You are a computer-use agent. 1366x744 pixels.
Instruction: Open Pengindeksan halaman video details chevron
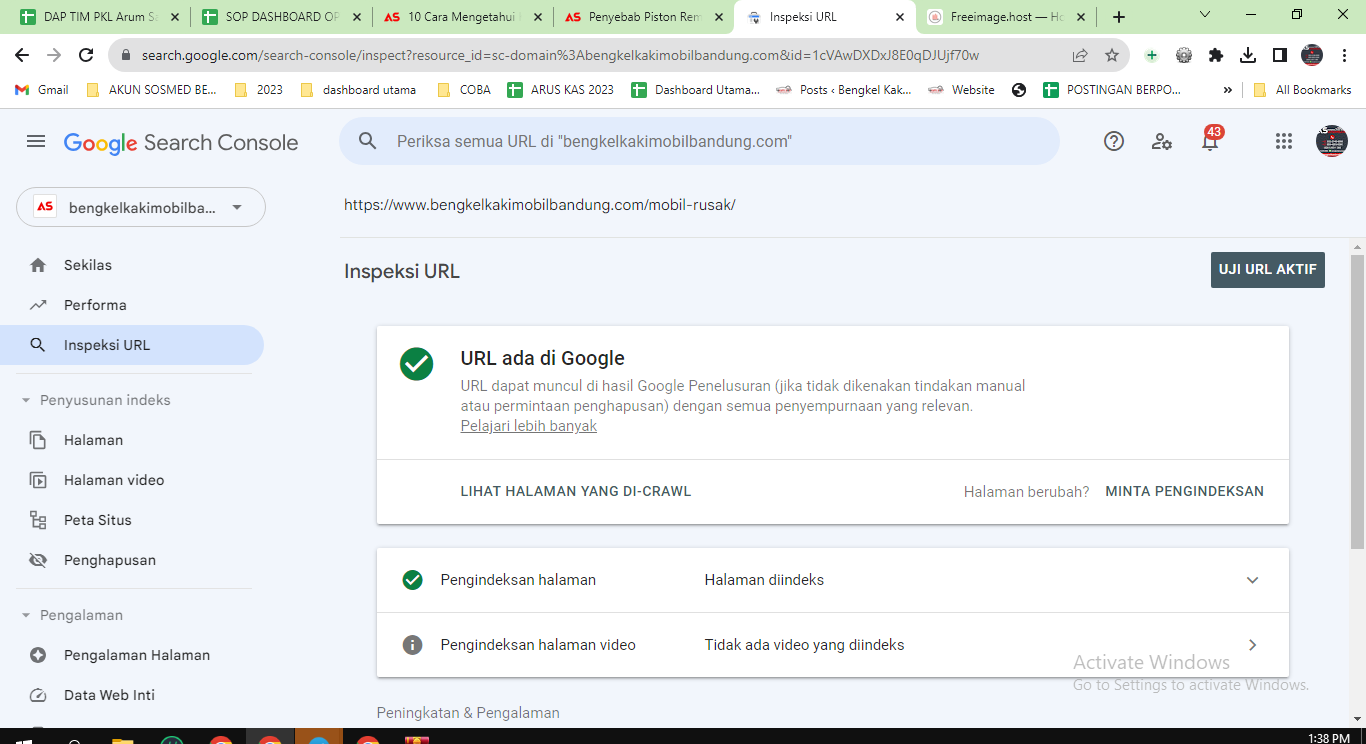point(1252,645)
